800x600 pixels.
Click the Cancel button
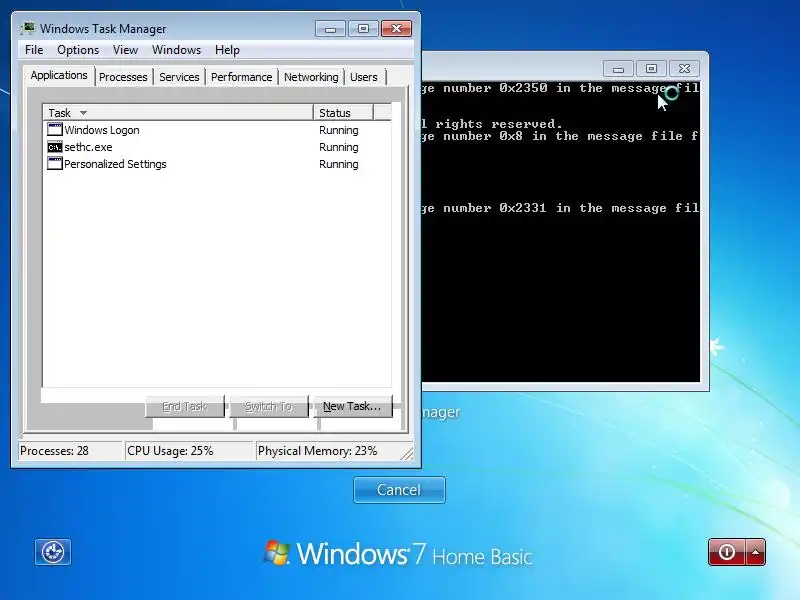click(x=399, y=490)
